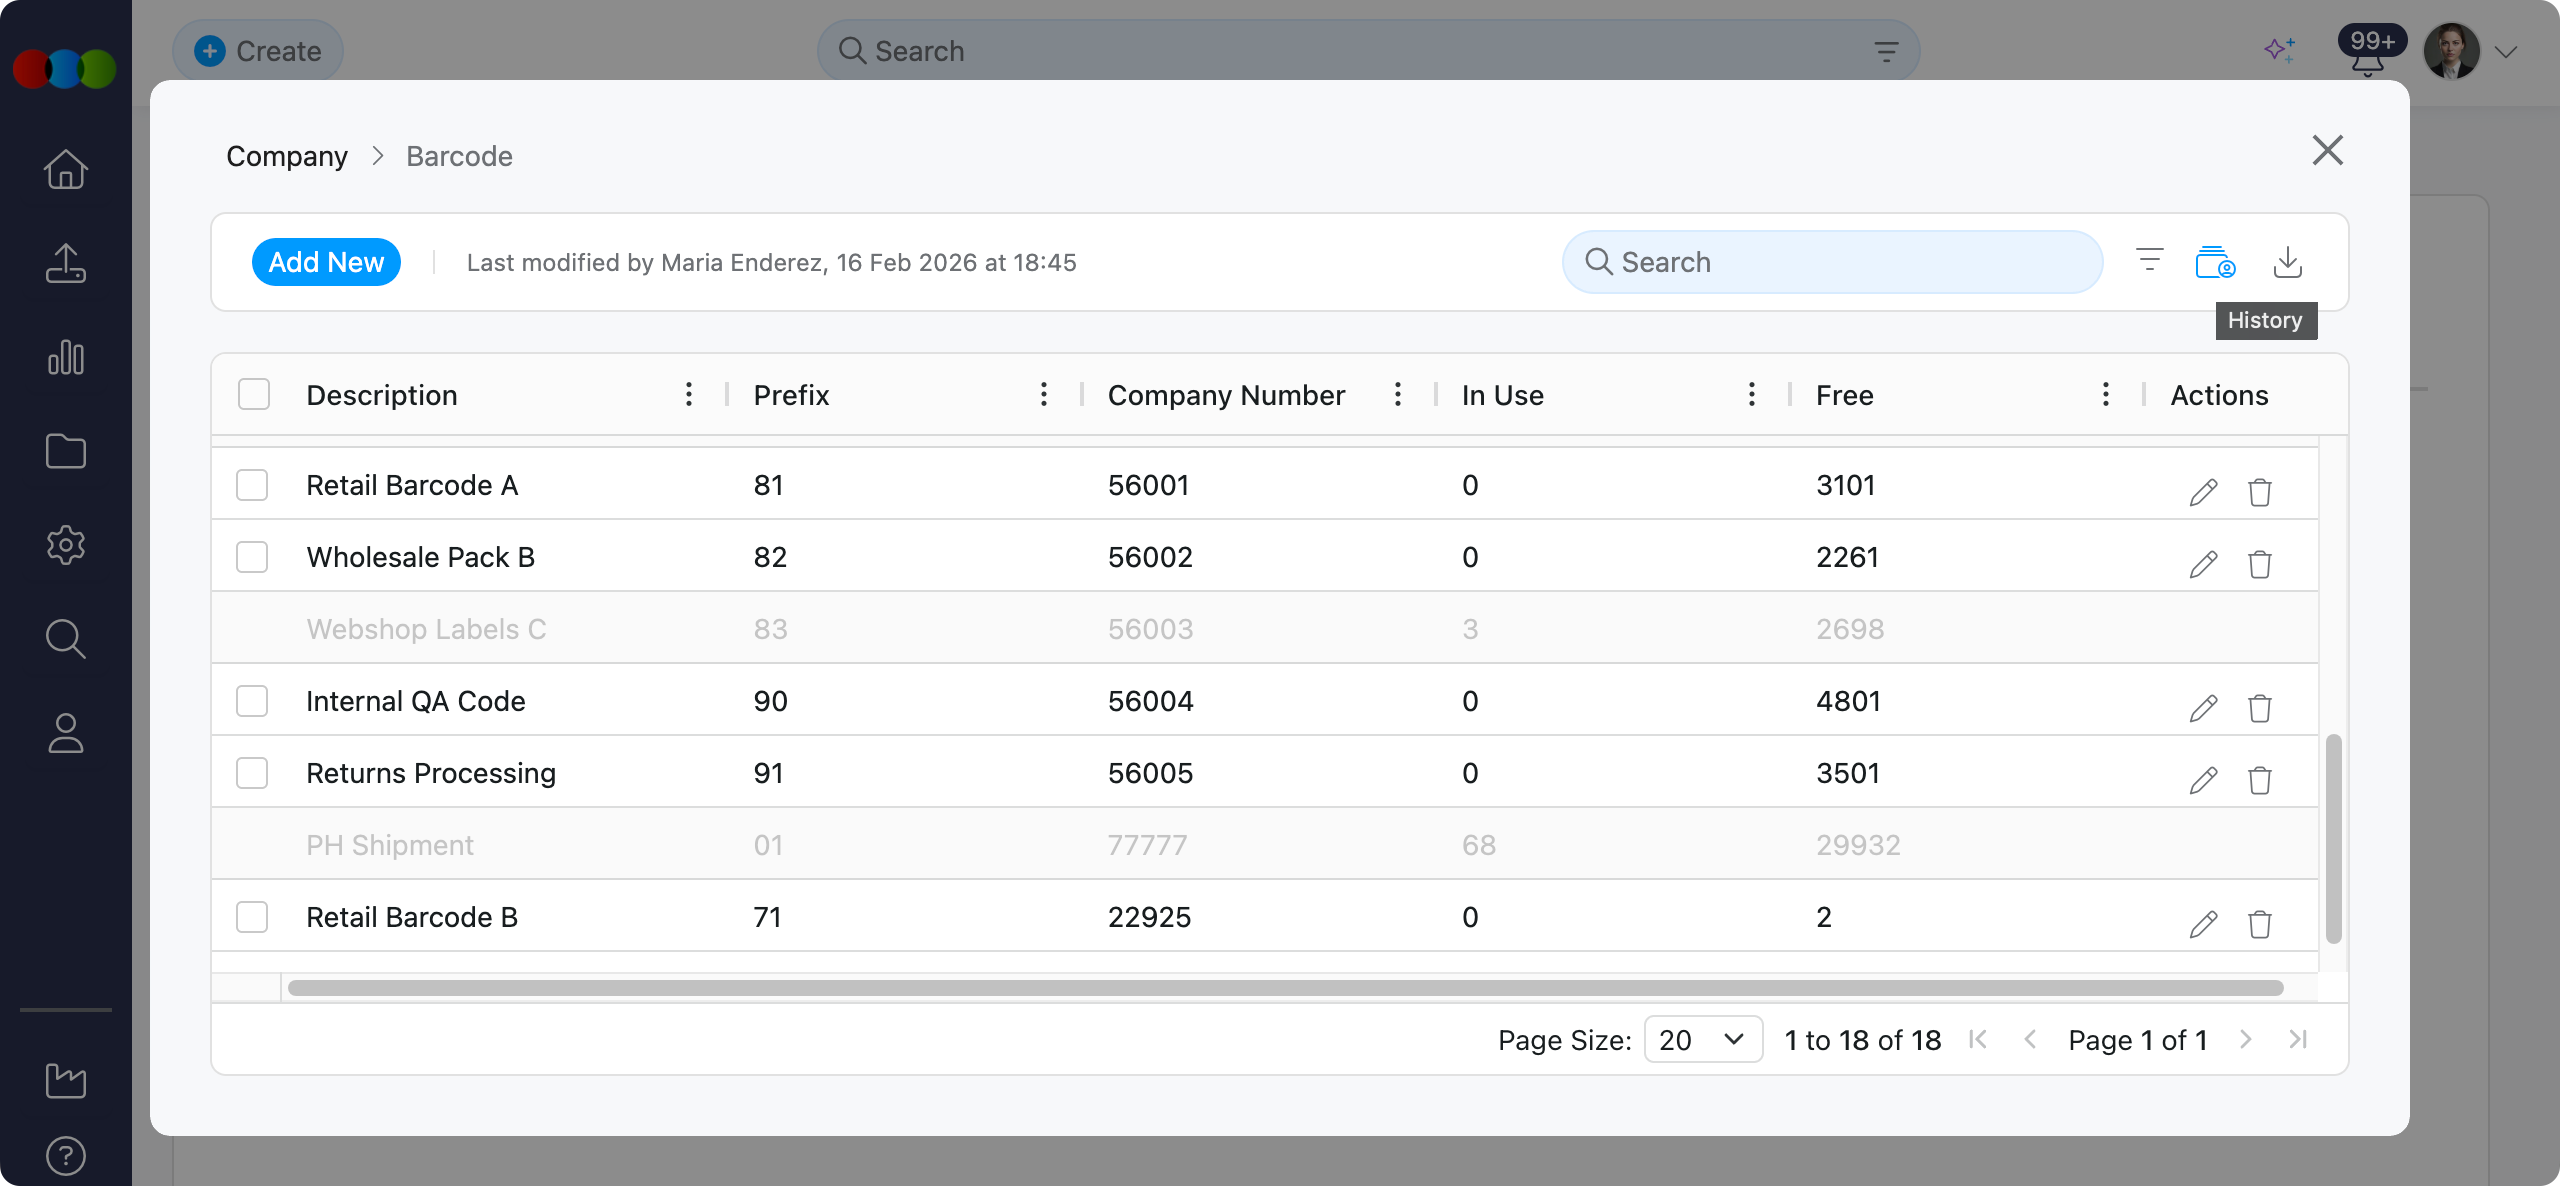
Task: Sort by the Prefix column header
Action: pyautogui.click(x=791, y=395)
